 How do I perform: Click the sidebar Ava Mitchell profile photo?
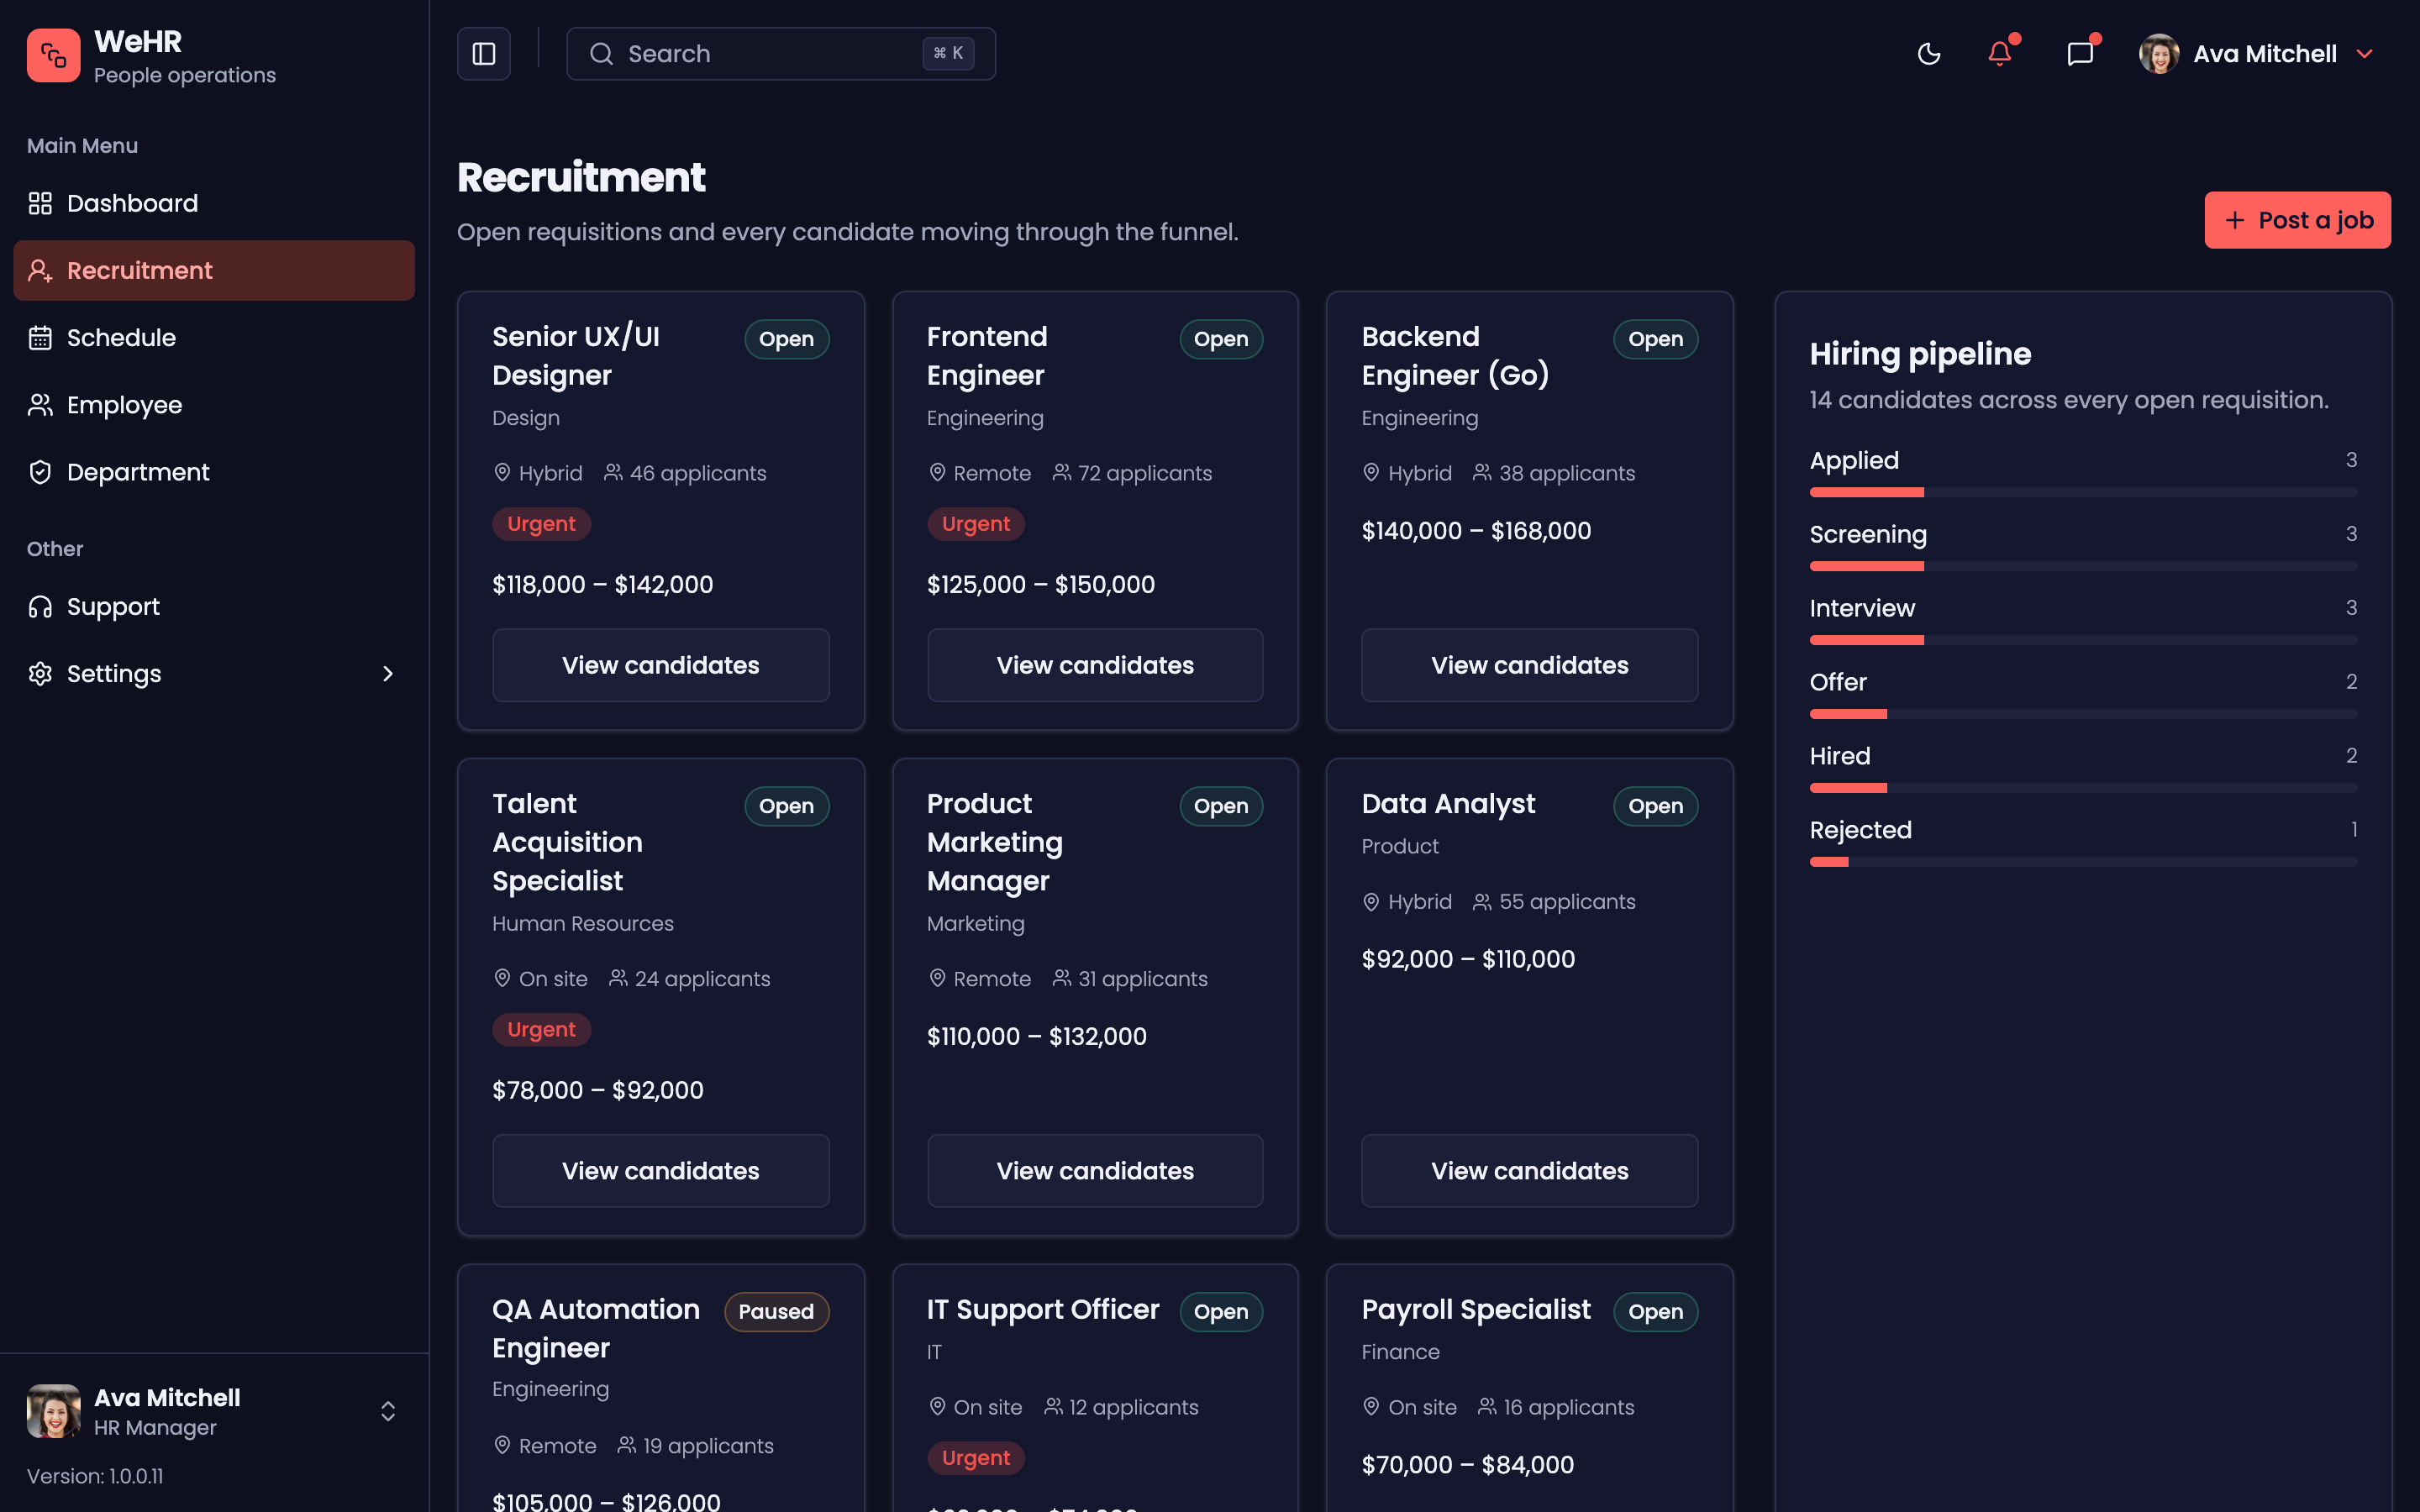pyautogui.click(x=53, y=1411)
